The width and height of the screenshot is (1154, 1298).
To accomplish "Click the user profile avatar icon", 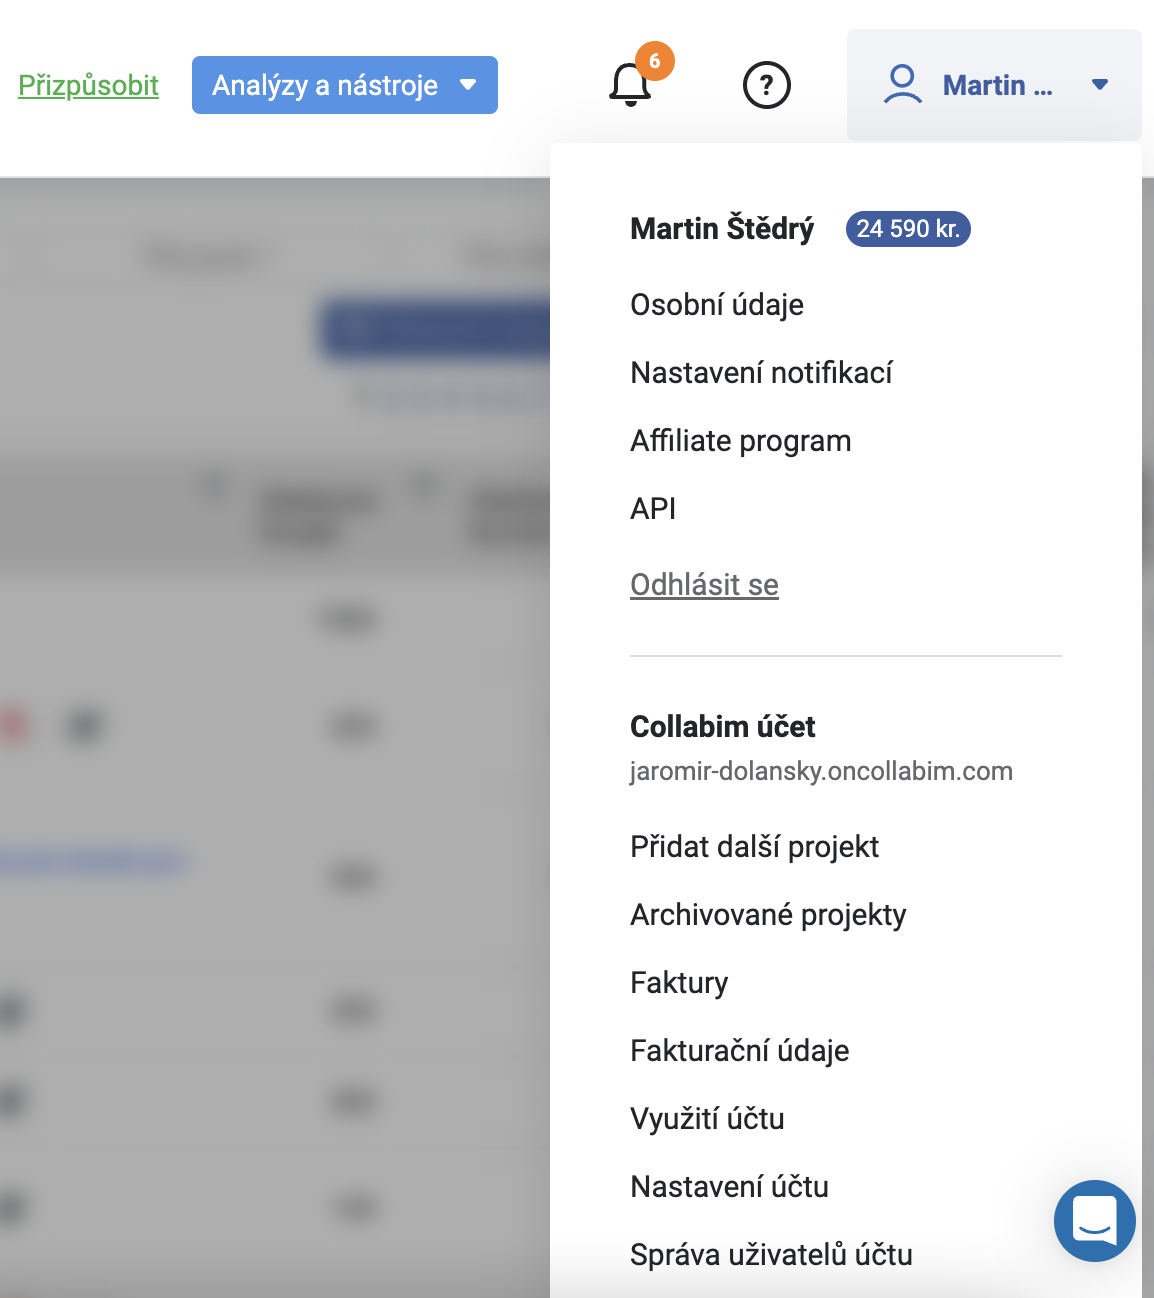I will [902, 85].
